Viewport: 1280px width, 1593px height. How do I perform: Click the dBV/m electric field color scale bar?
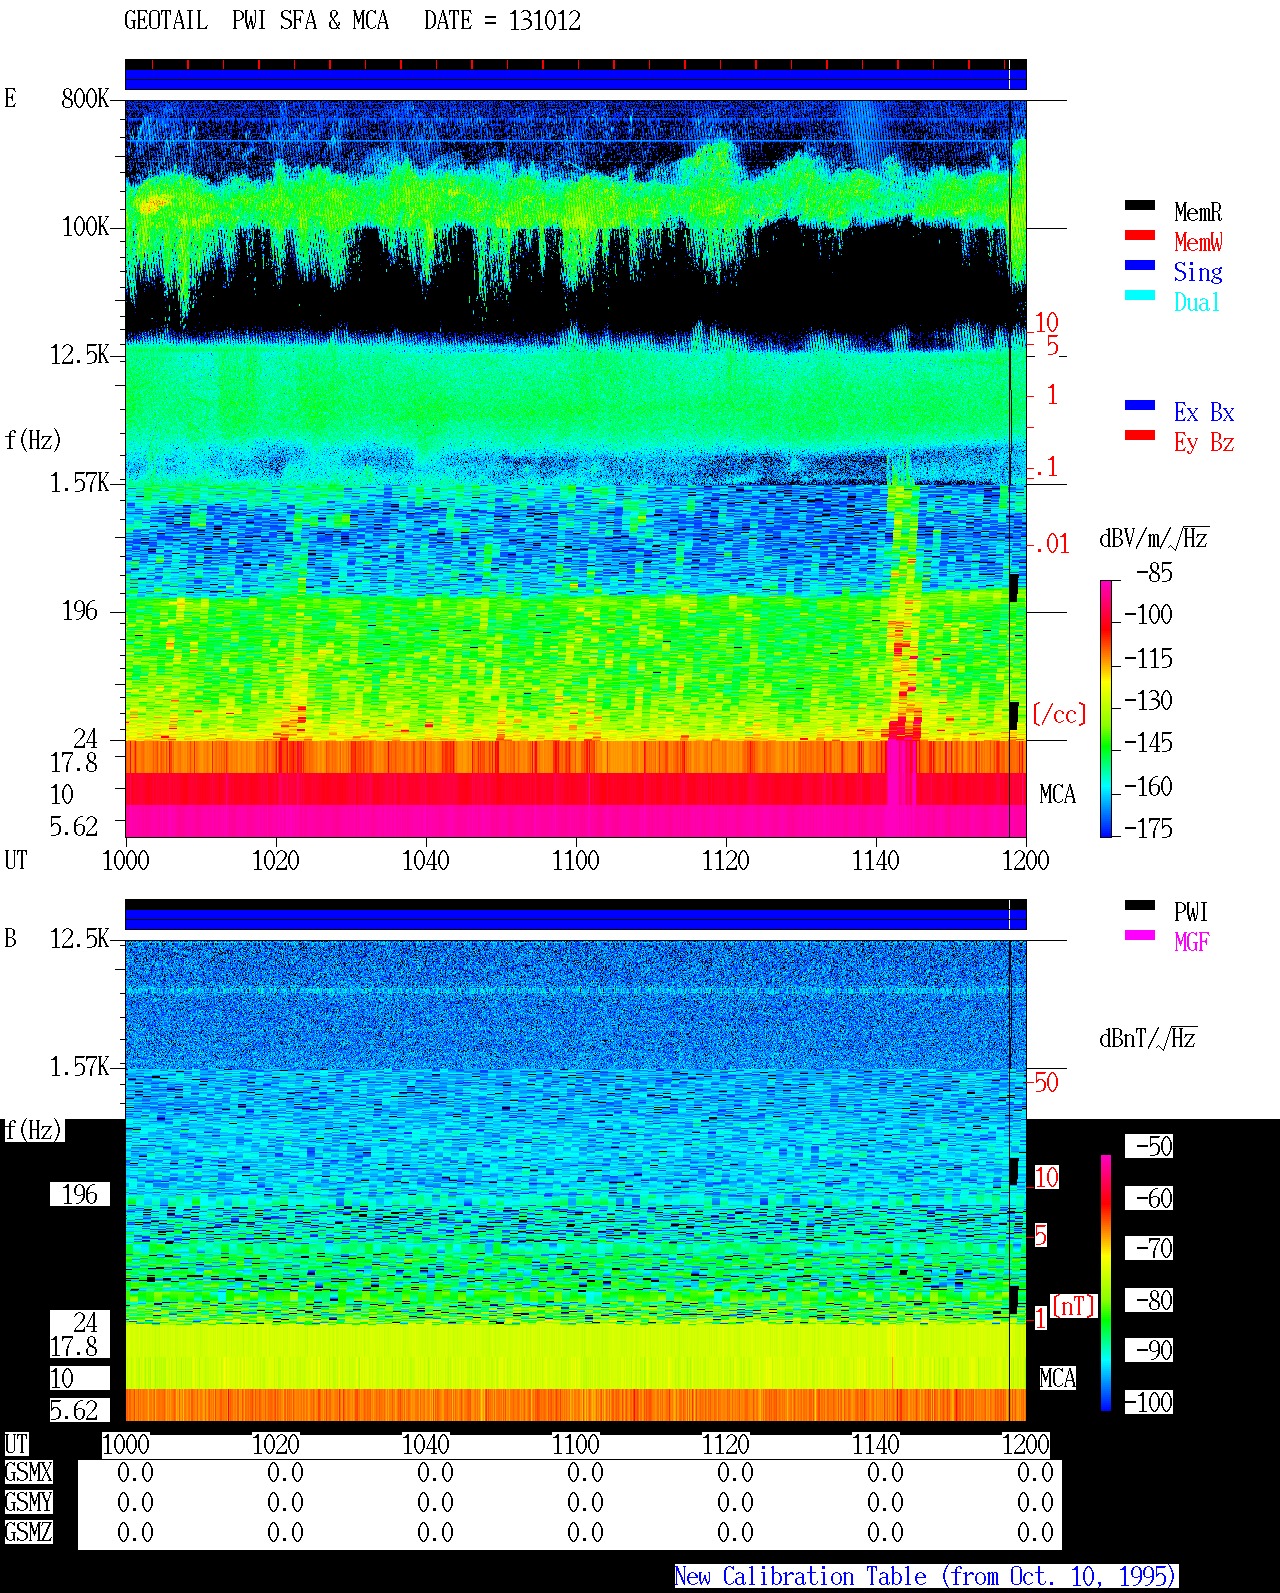point(1106,708)
